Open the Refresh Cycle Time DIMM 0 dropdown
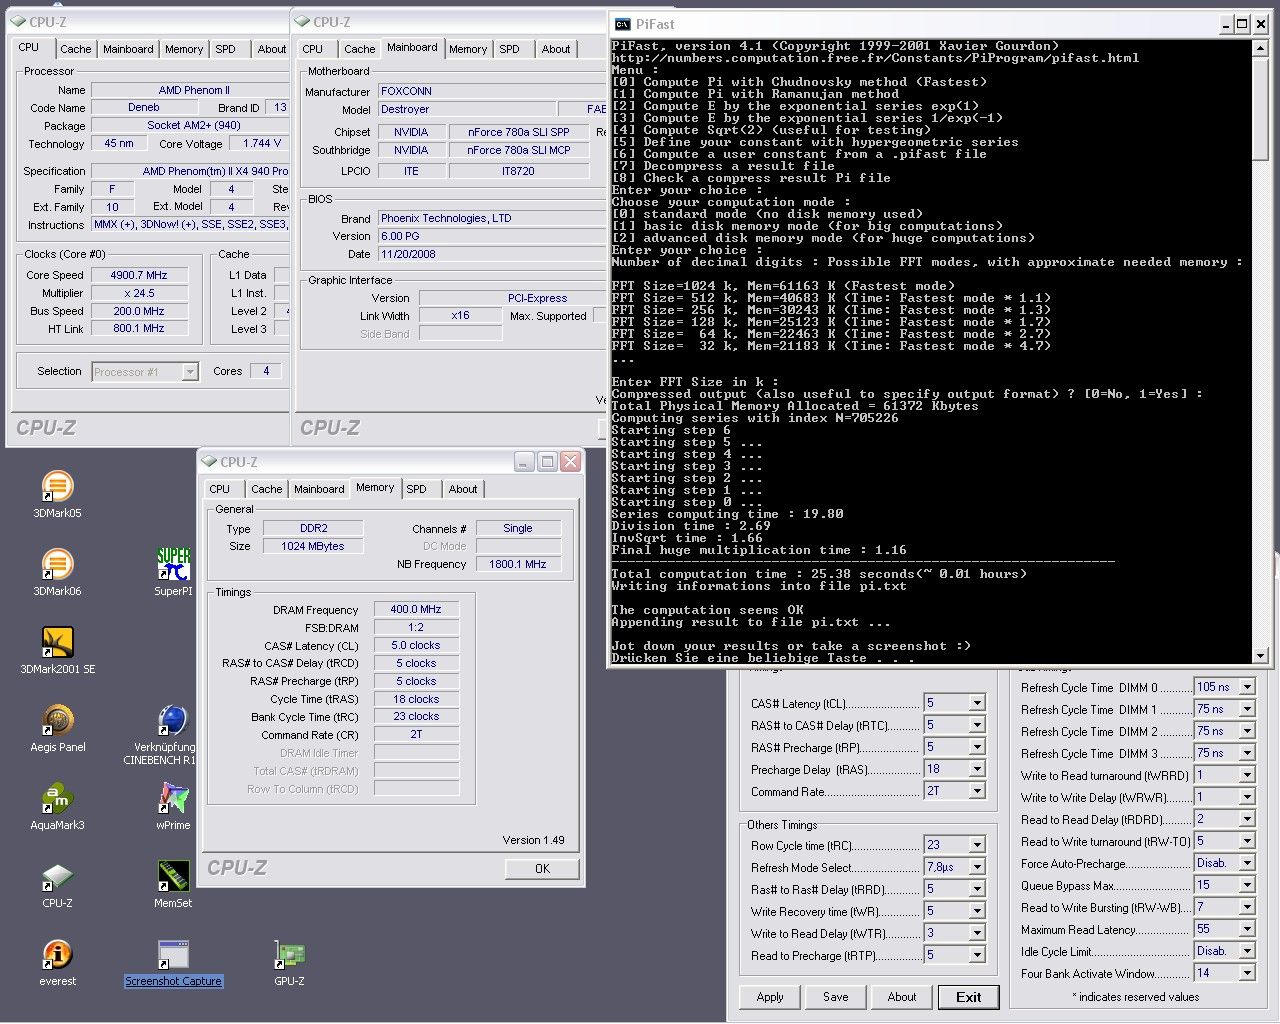This screenshot has height=1024, width=1280. tap(1247, 687)
